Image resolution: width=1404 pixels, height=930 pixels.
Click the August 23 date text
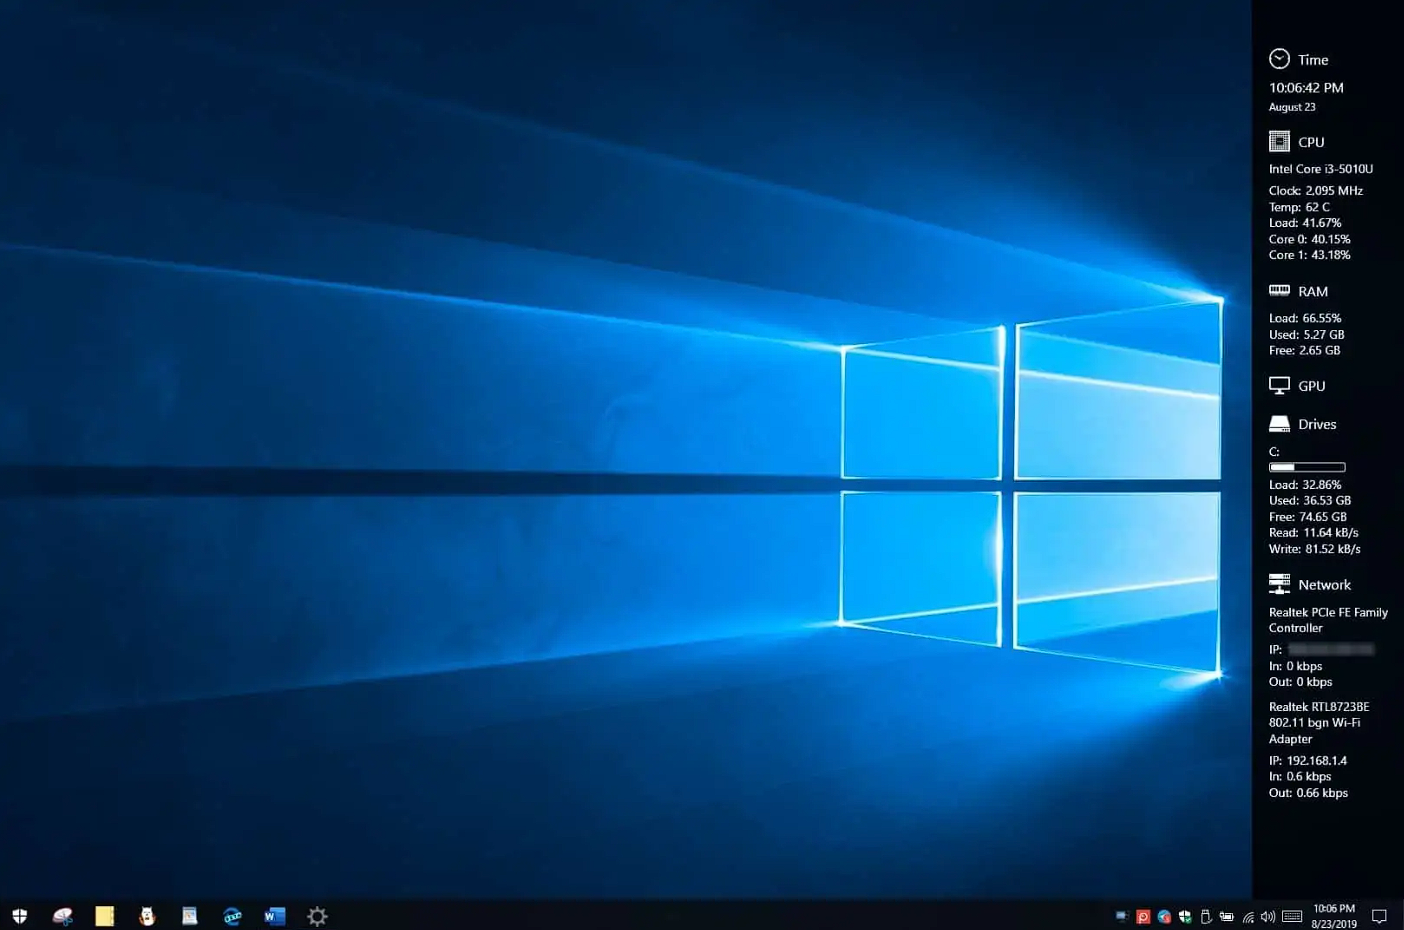1292,107
